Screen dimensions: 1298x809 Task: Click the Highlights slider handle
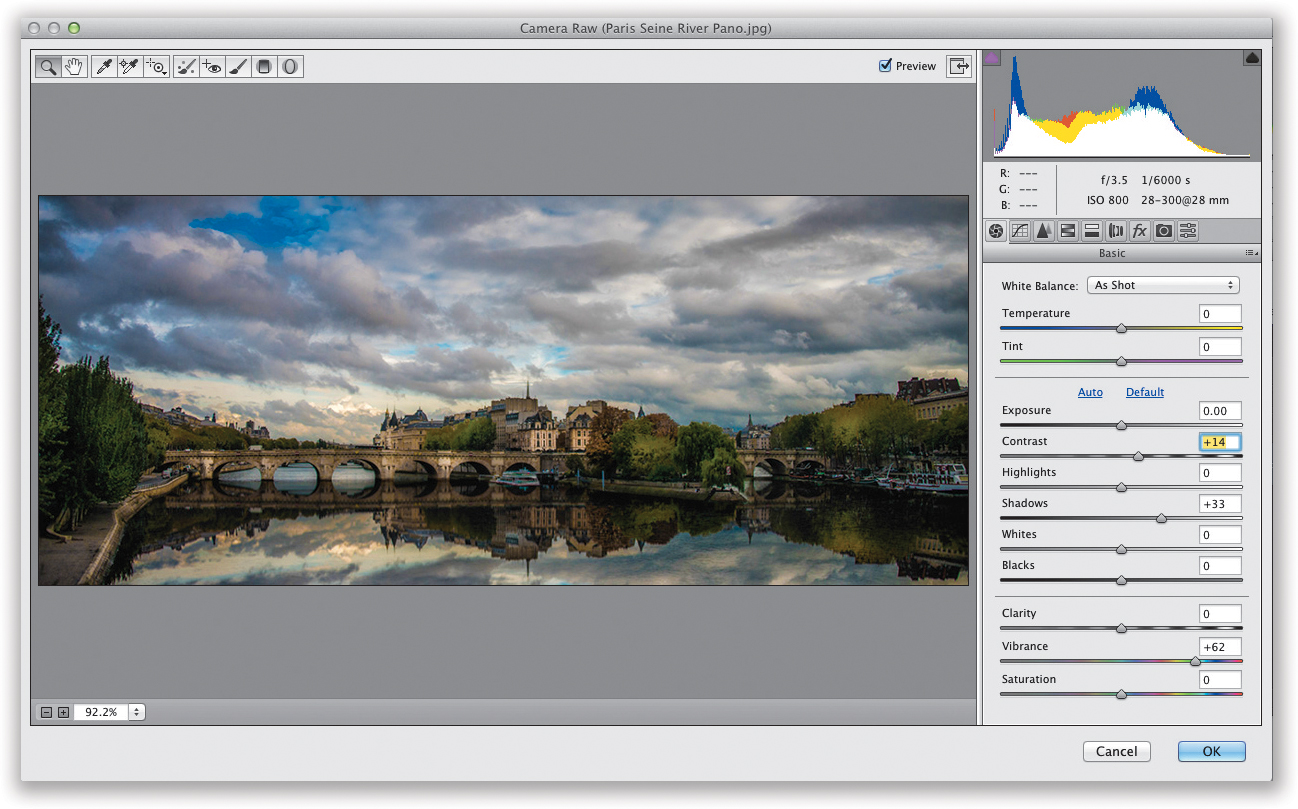pyautogui.click(x=1121, y=487)
